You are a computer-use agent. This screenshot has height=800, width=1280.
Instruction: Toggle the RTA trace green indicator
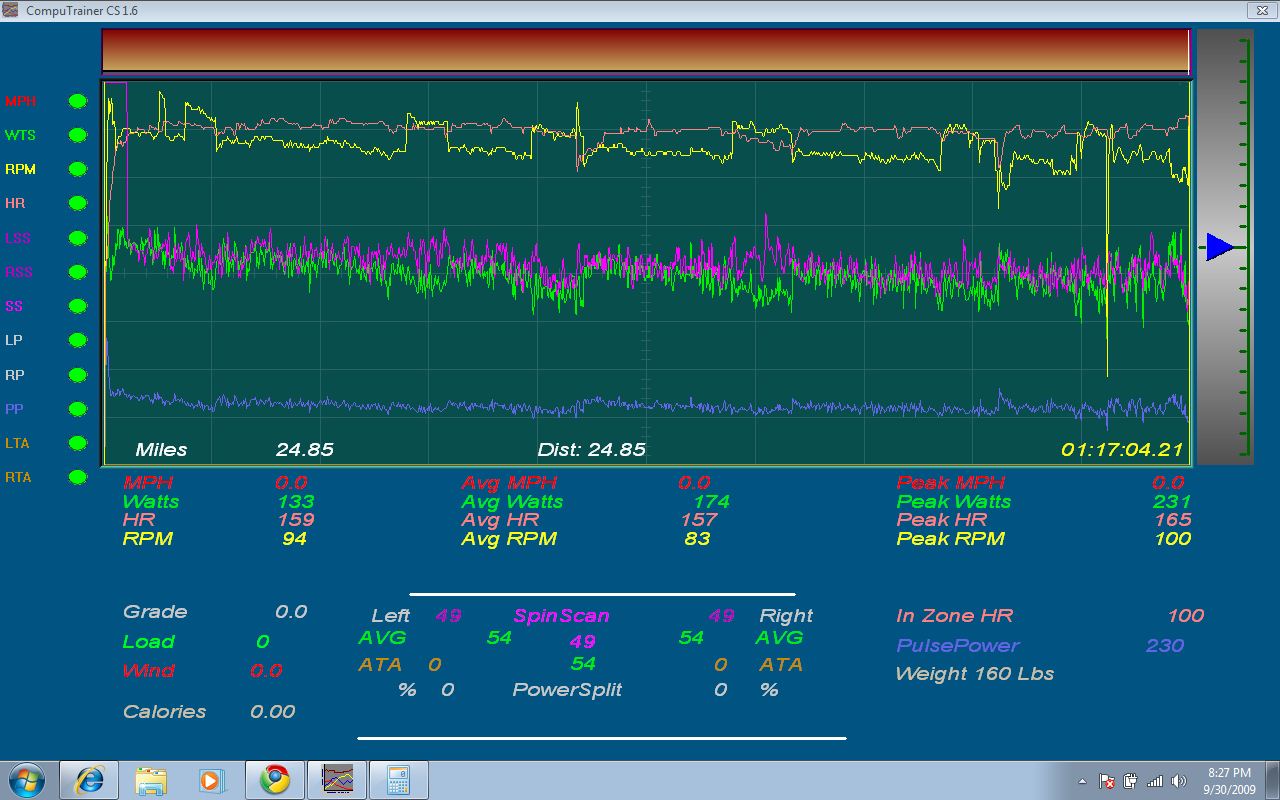77,478
